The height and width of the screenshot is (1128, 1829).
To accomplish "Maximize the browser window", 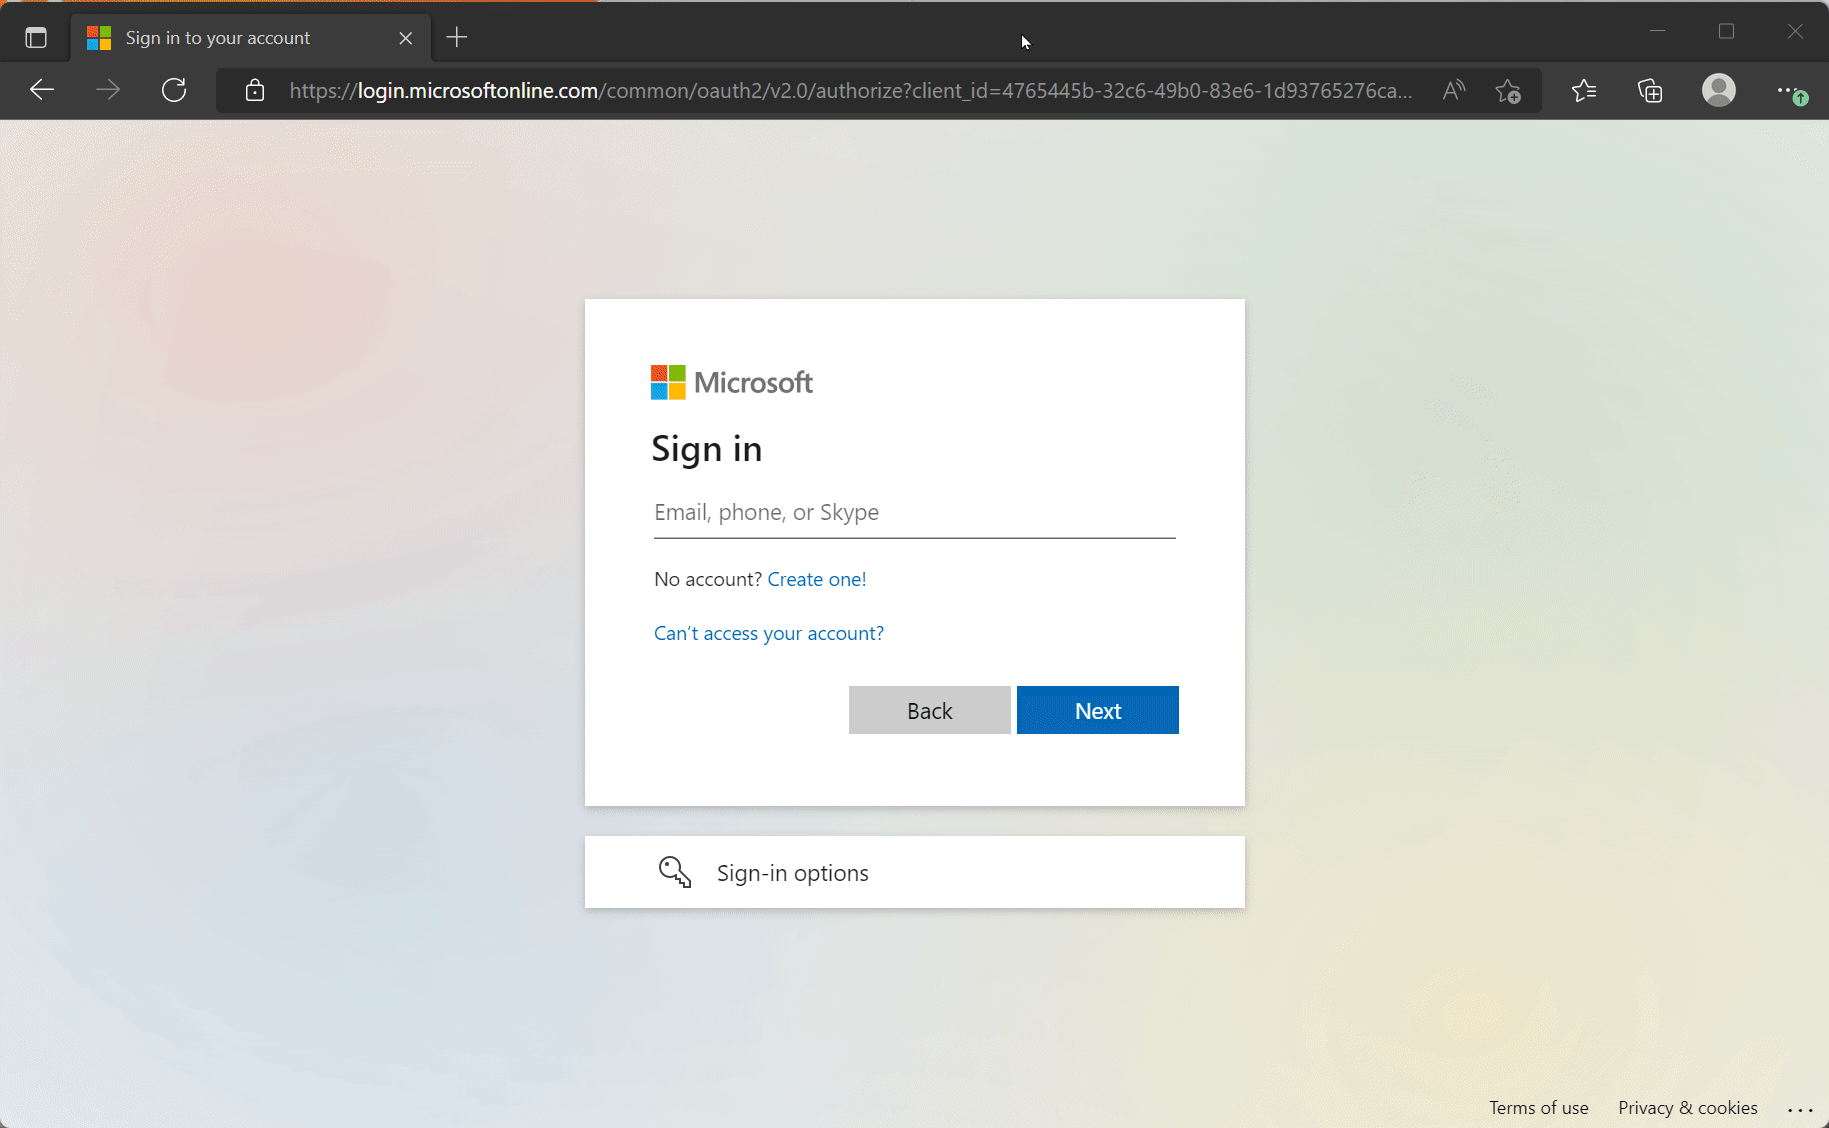I will pyautogui.click(x=1726, y=32).
